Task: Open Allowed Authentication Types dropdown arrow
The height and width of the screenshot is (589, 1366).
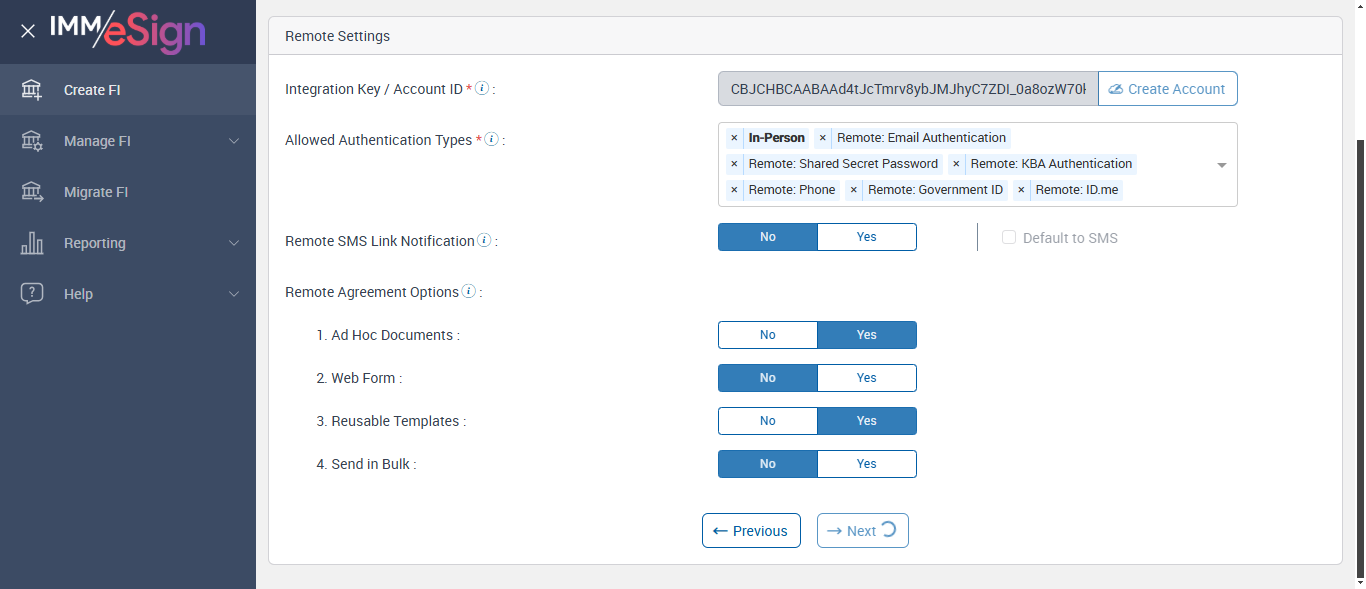Action: click(x=1221, y=165)
